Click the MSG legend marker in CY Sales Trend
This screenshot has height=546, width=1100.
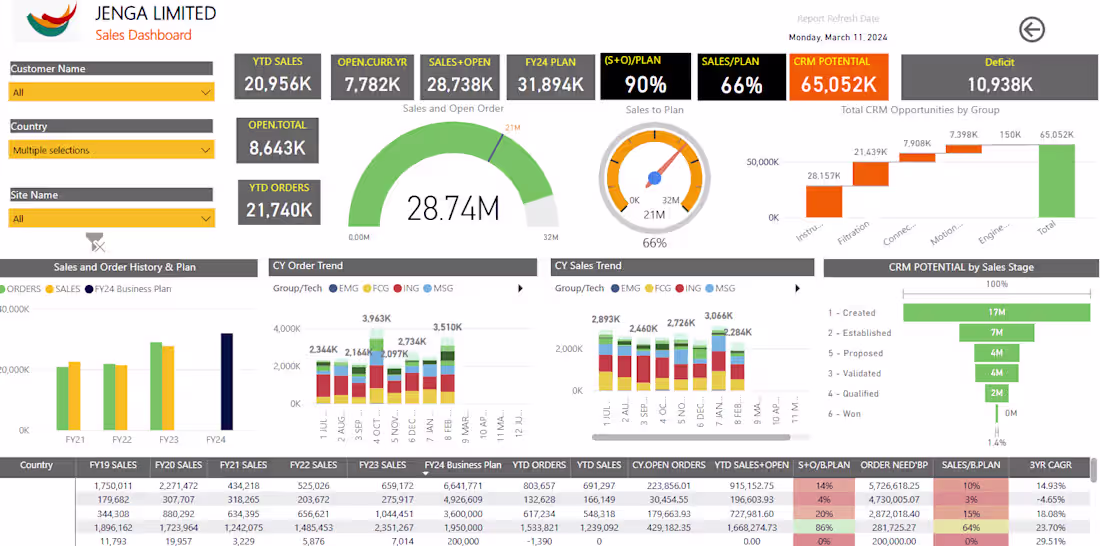point(710,288)
